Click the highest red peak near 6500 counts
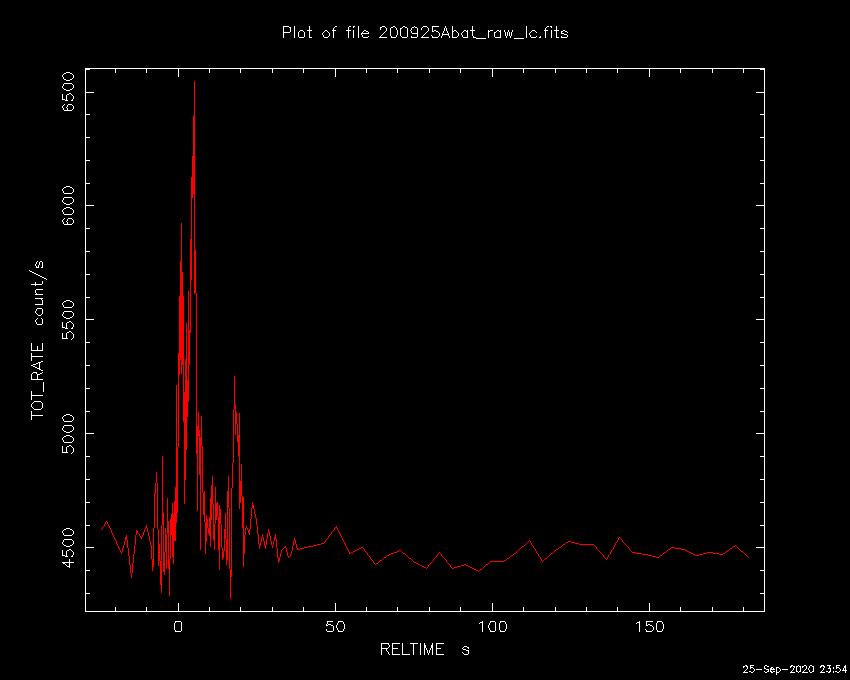Screen dimensions: 850x680 coord(194,82)
